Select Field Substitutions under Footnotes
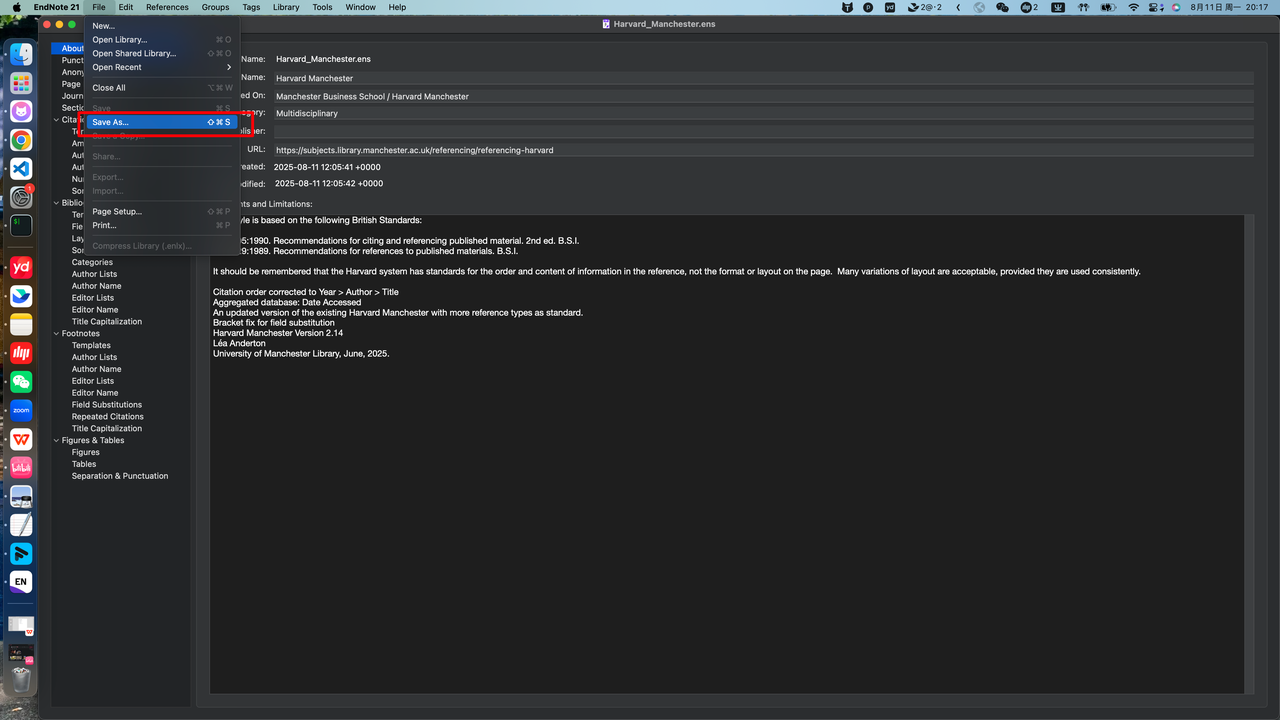This screenshot has height=720, width=1280. (x=107, y=405)
